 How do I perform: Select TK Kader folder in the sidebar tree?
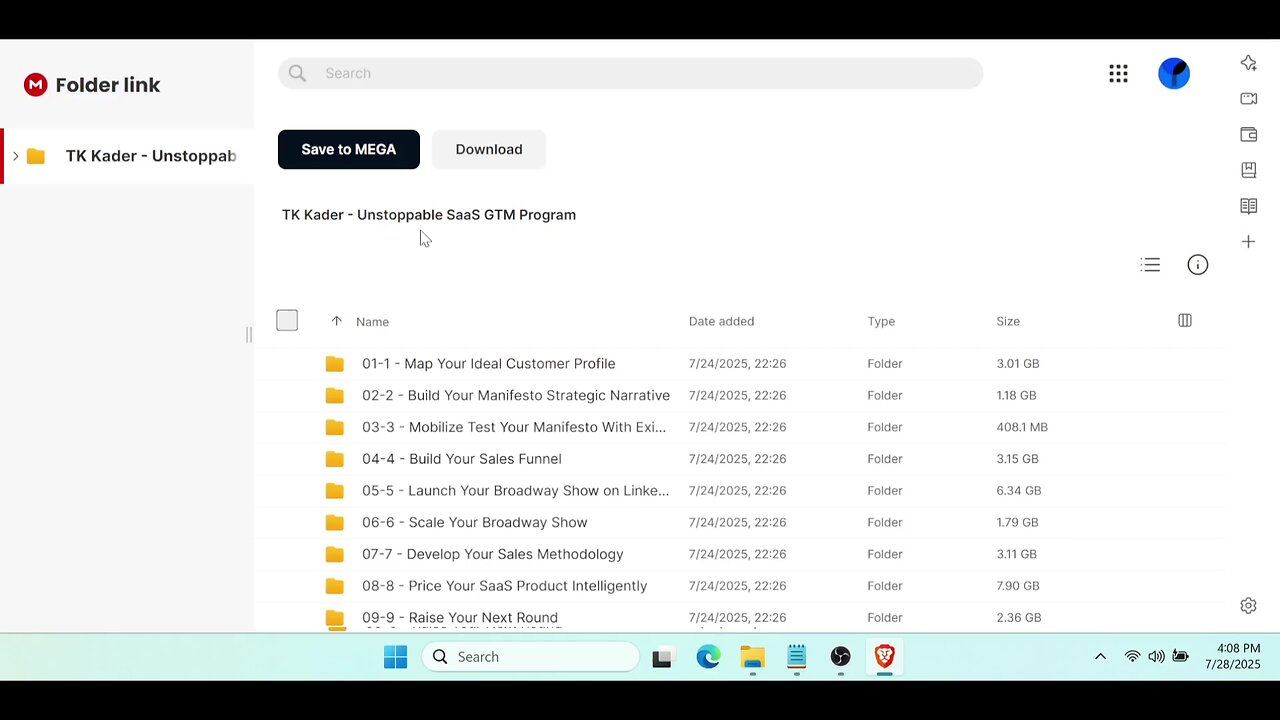pos(128,156)
